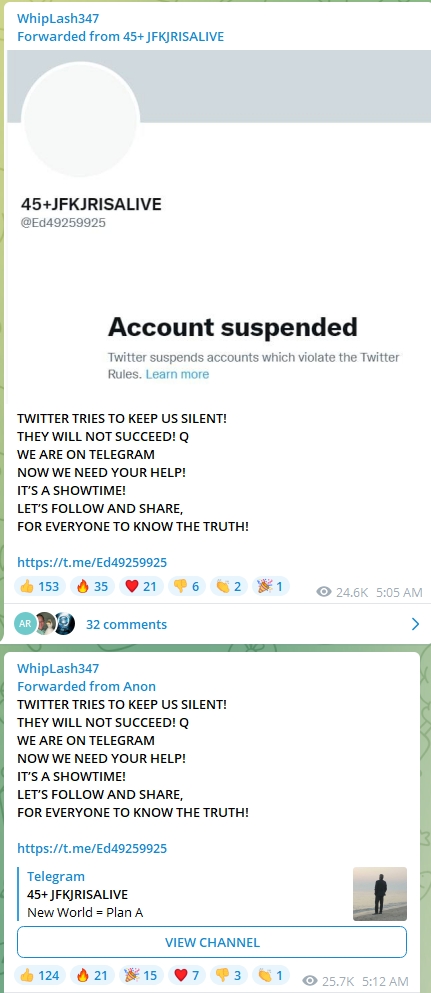431x993 pixels.
Task: Open the suspended account screenshot image
Action: click(x=215, y=223)
